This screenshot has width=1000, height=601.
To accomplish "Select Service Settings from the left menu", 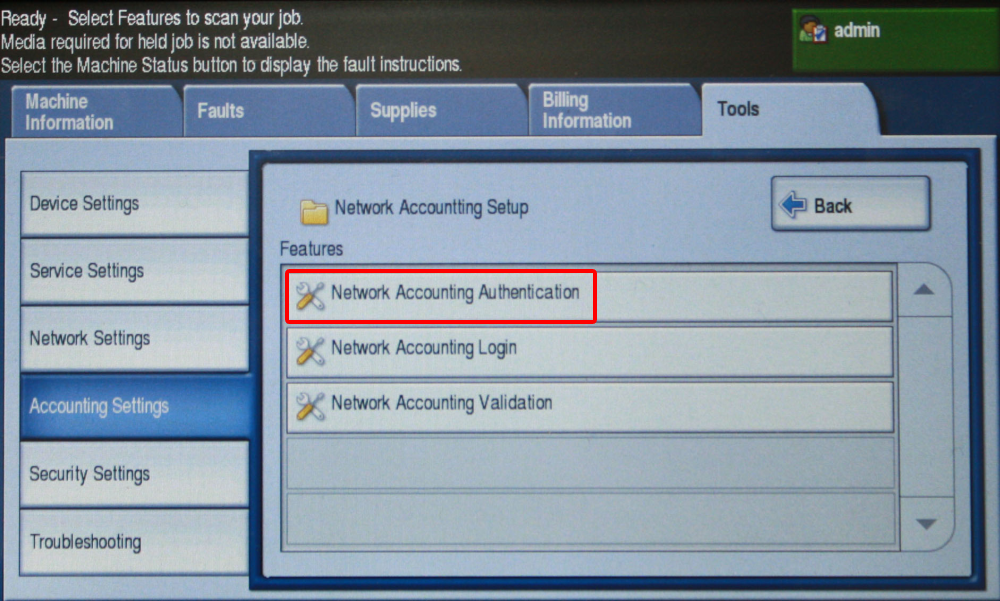I will 132,271.
